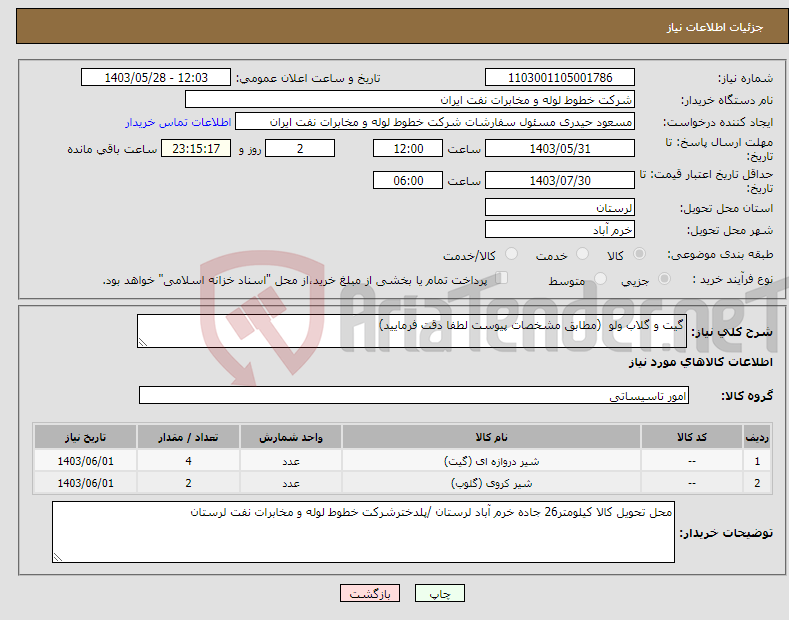Click the price validity date 1403/07/30
Screen dimensions: 789x620
pyautogui.click(x=560, y=180)
